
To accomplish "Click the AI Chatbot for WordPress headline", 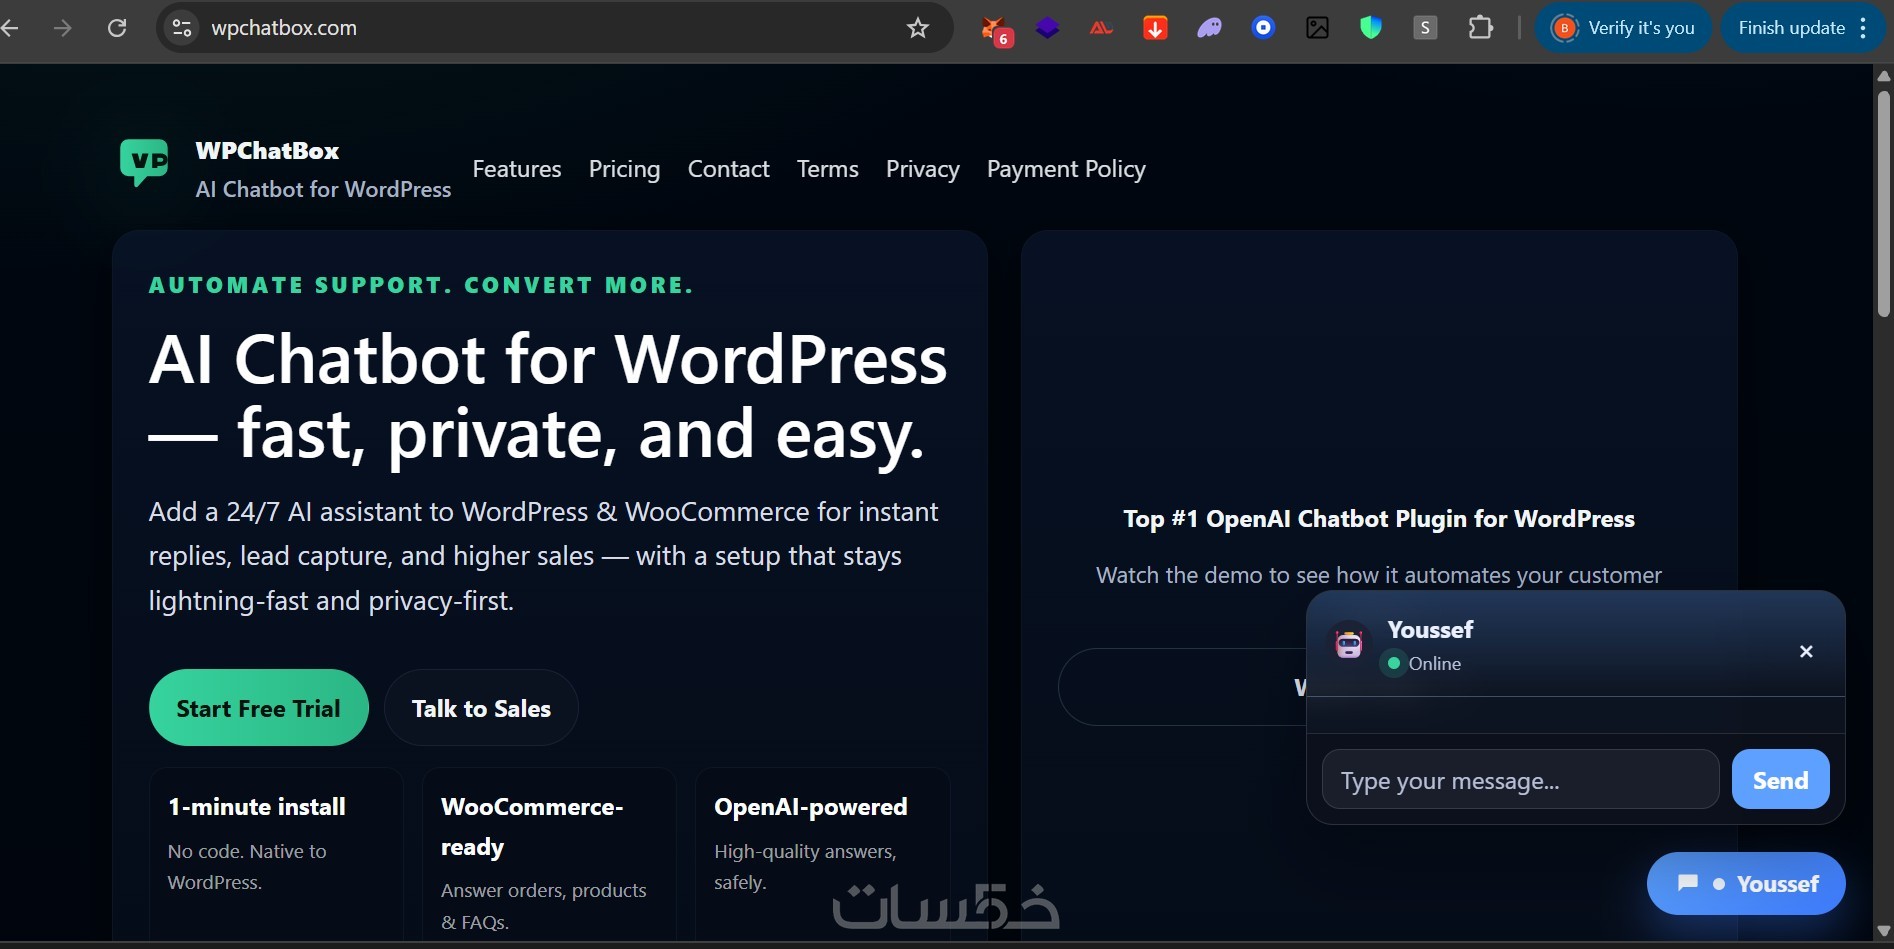I will 548,397.
